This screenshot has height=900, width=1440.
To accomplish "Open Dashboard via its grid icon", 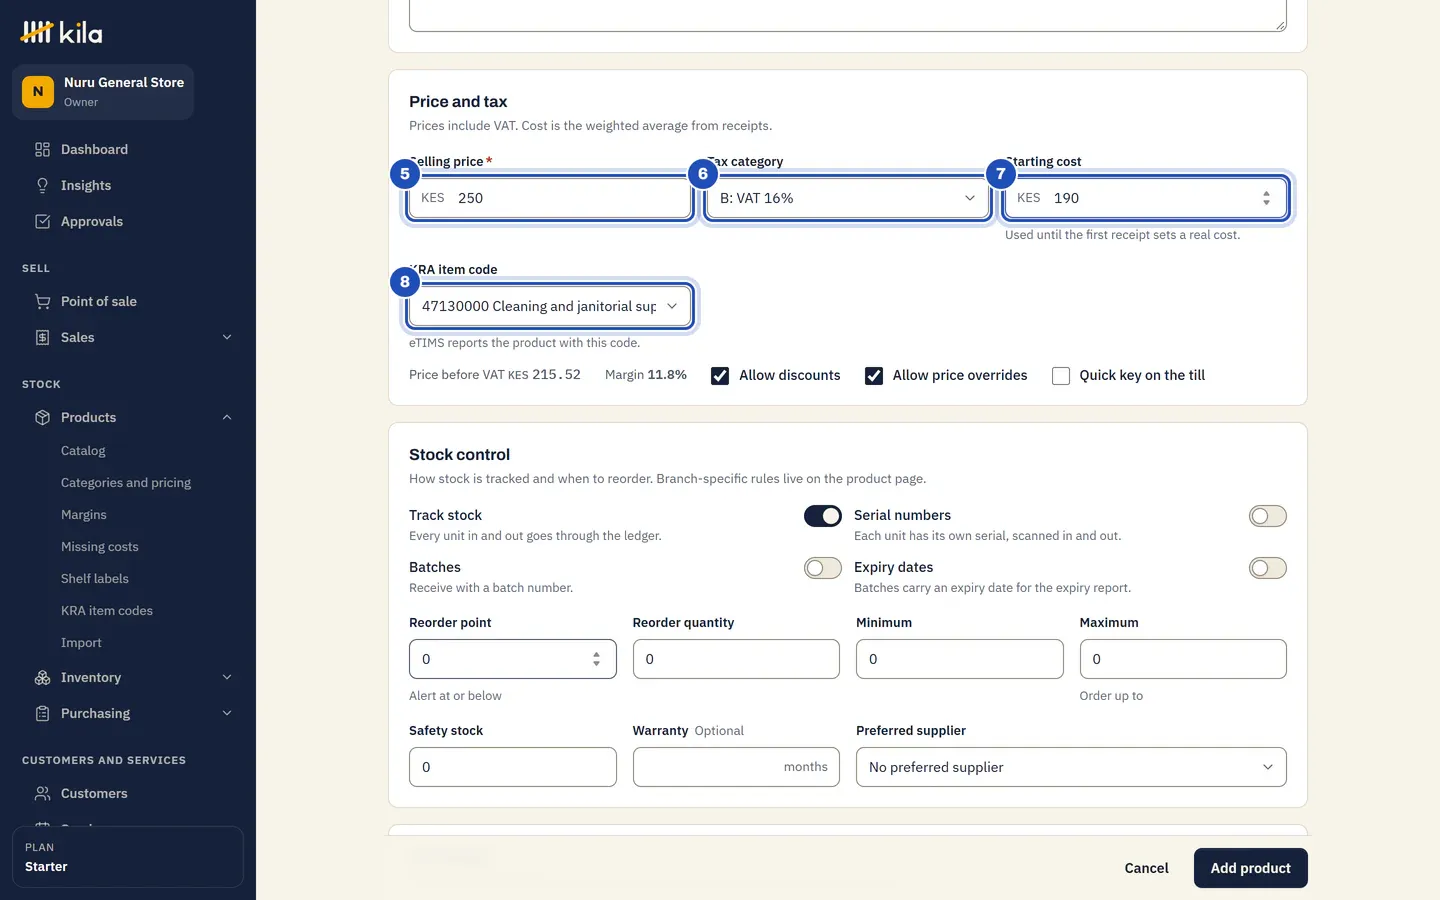I will click(x=42, y=150).
